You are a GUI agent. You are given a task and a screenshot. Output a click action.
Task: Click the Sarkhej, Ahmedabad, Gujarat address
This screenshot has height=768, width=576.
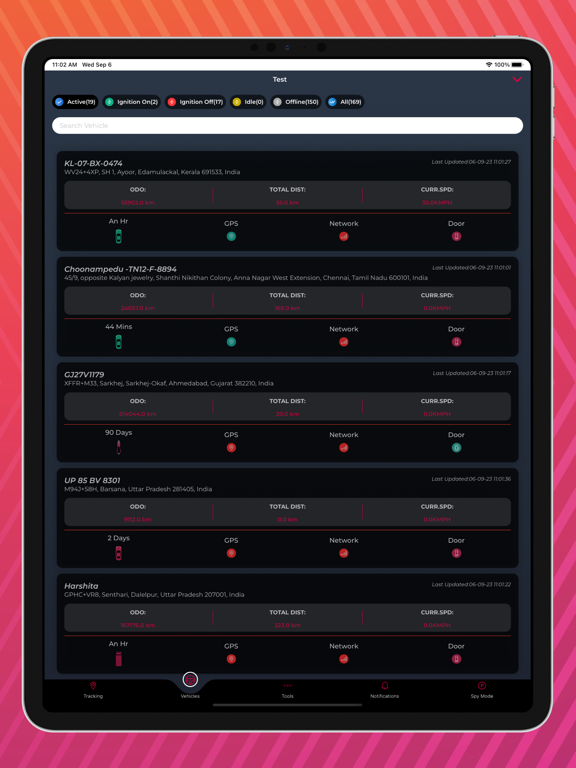[168, 383]
